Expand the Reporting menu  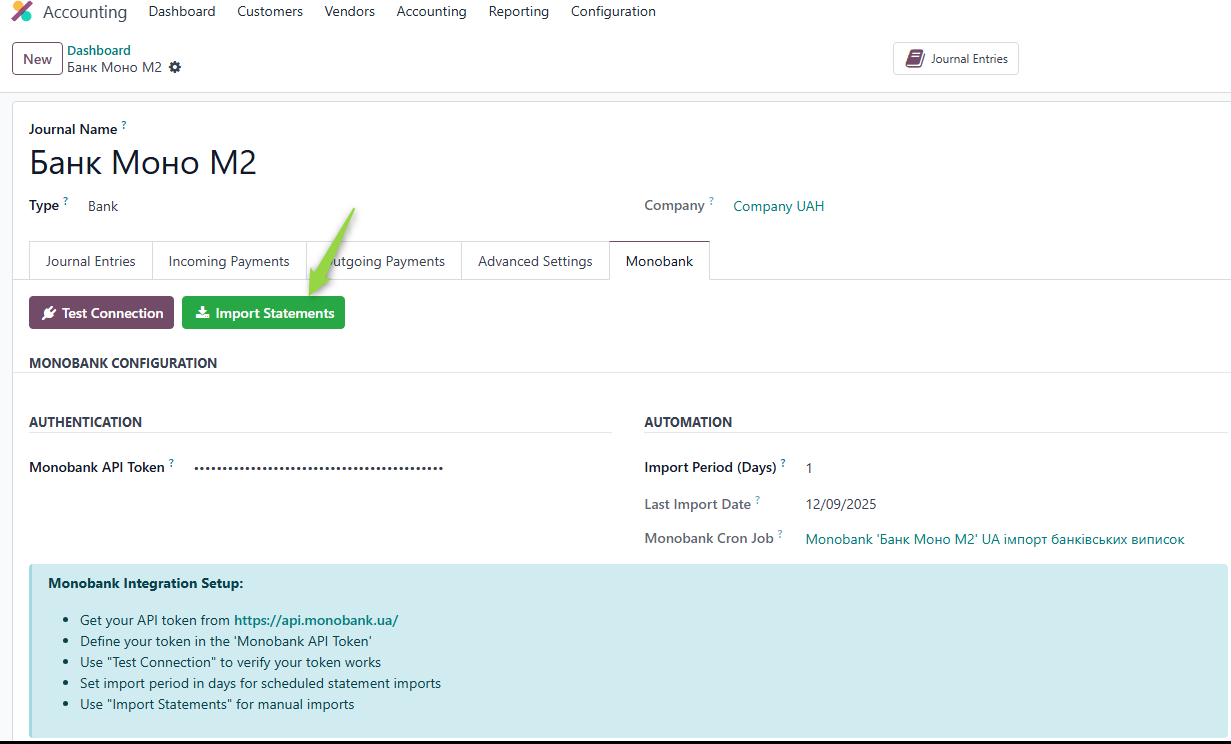pos(518,12)
